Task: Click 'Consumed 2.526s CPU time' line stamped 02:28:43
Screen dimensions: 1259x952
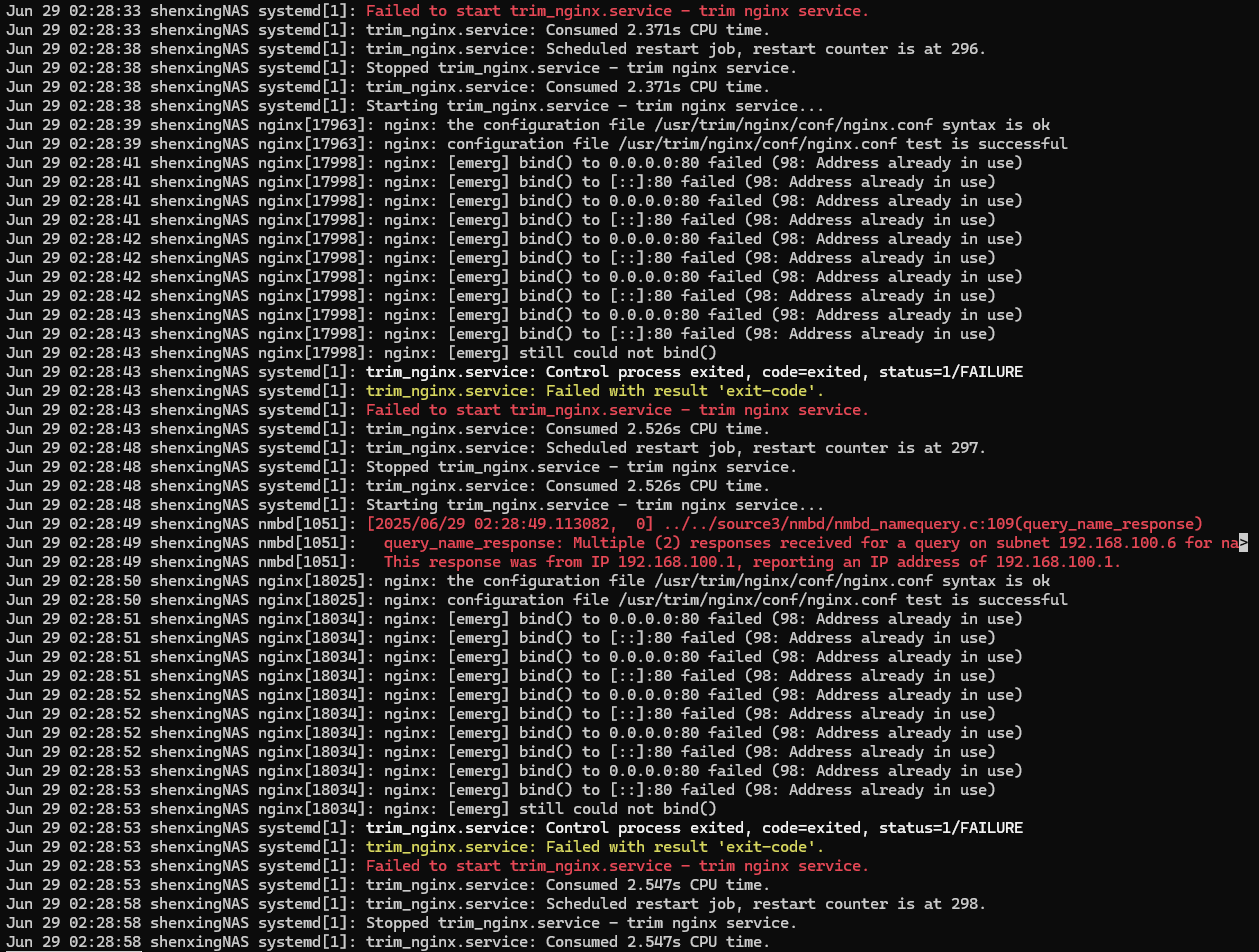Action: (x=388, y=429)
